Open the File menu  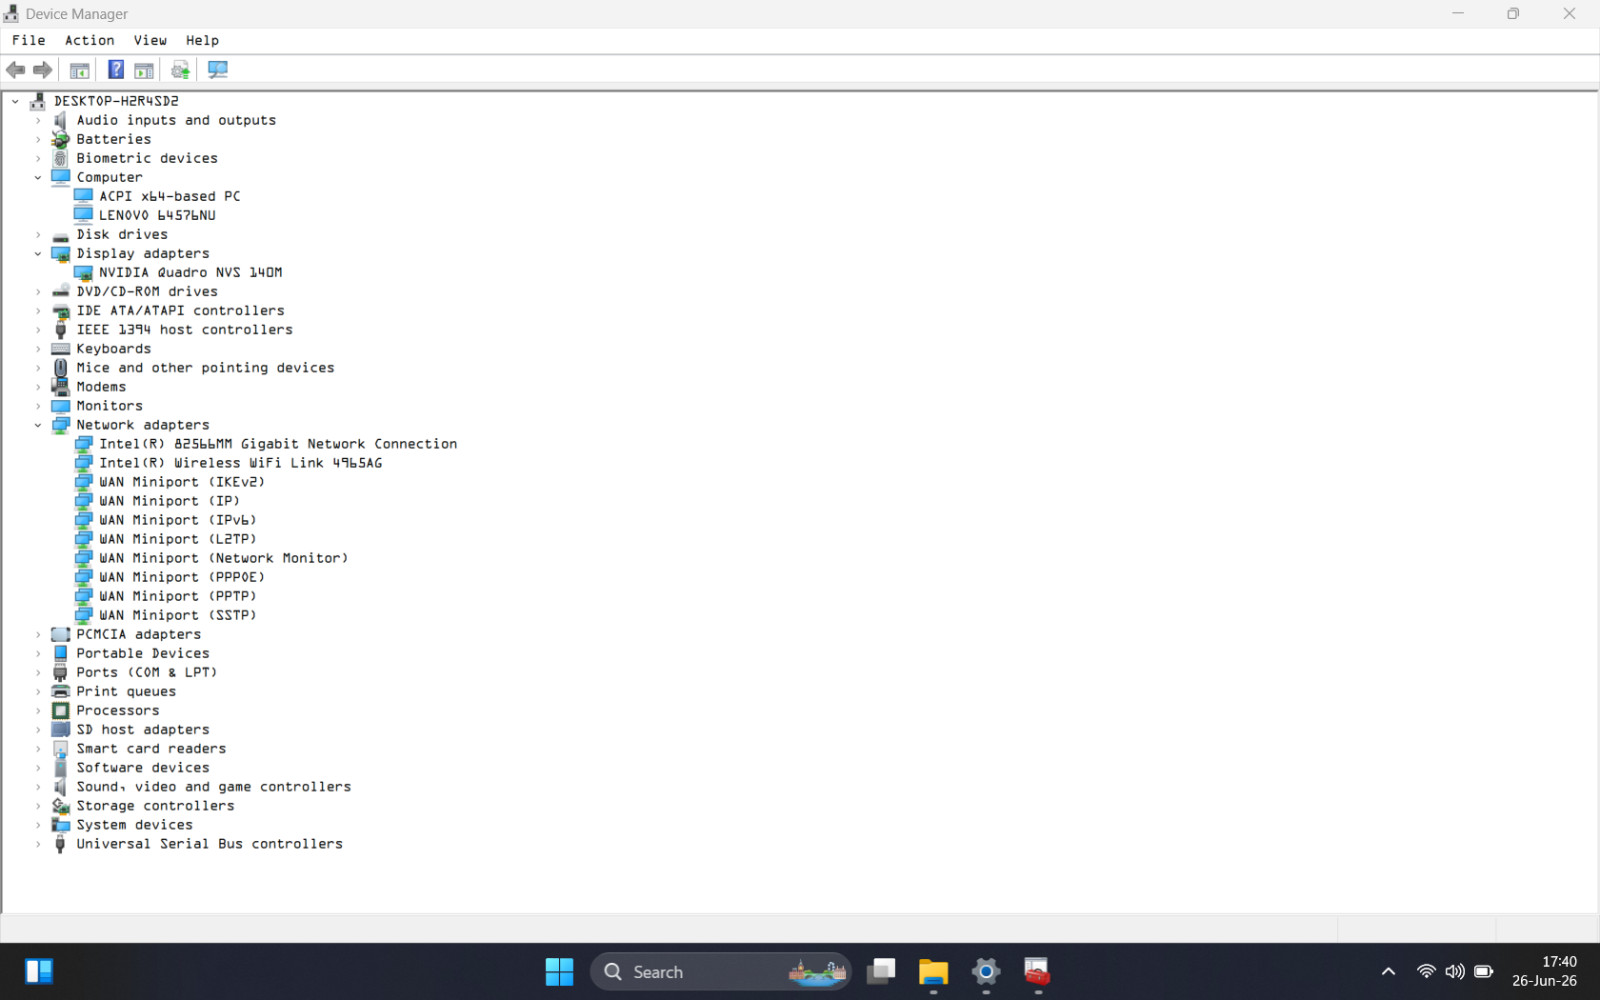28,40
